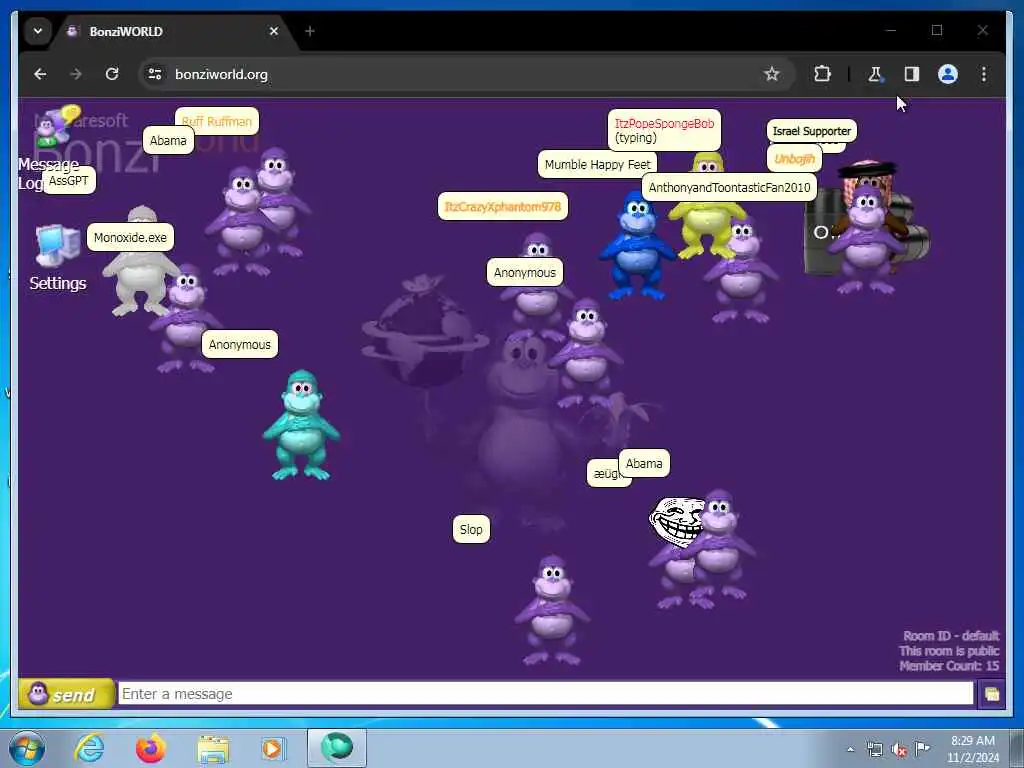
Task: Launch Firefox from the taskbar
Action: click(151, 748)
